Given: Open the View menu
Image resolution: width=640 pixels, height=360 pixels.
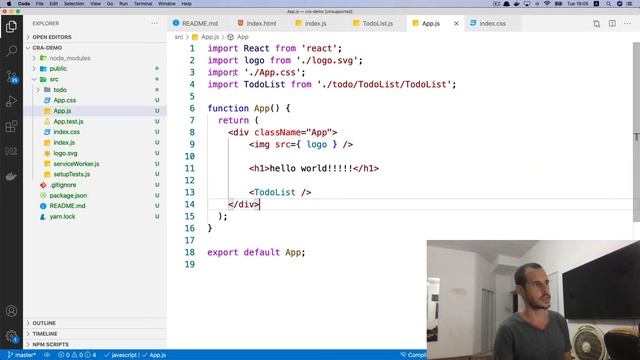Looking at the screenshot, I should click(96, 4).
